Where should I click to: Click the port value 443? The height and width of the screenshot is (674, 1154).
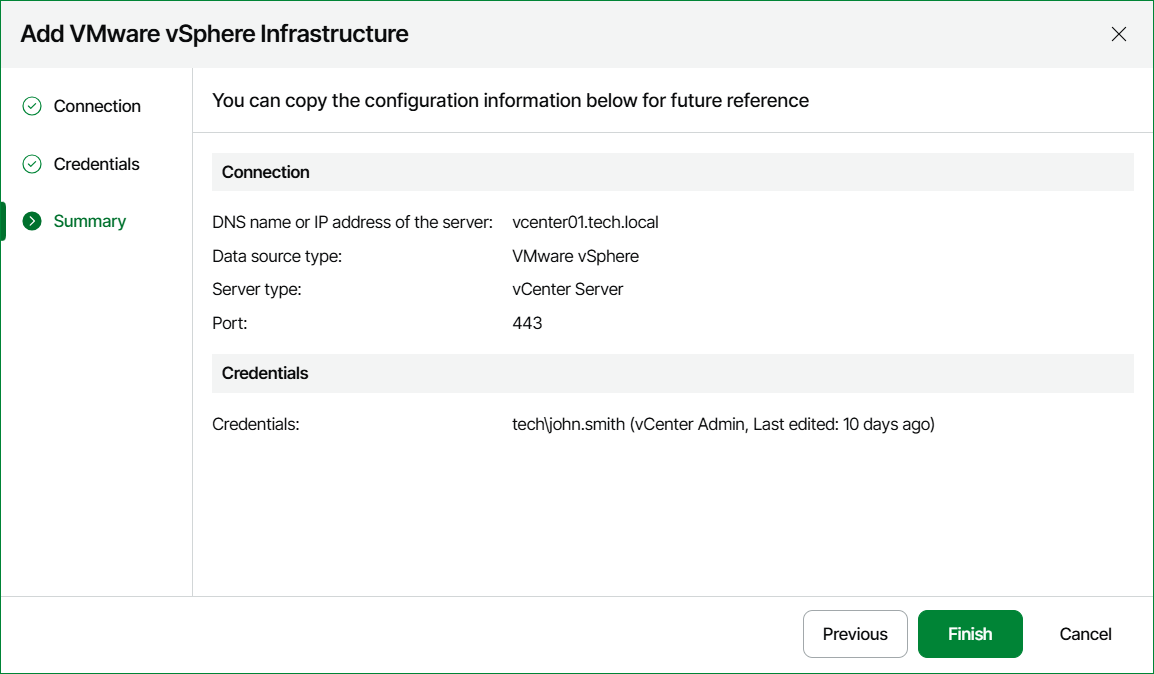pyautogui.click(x=527, y=323)
